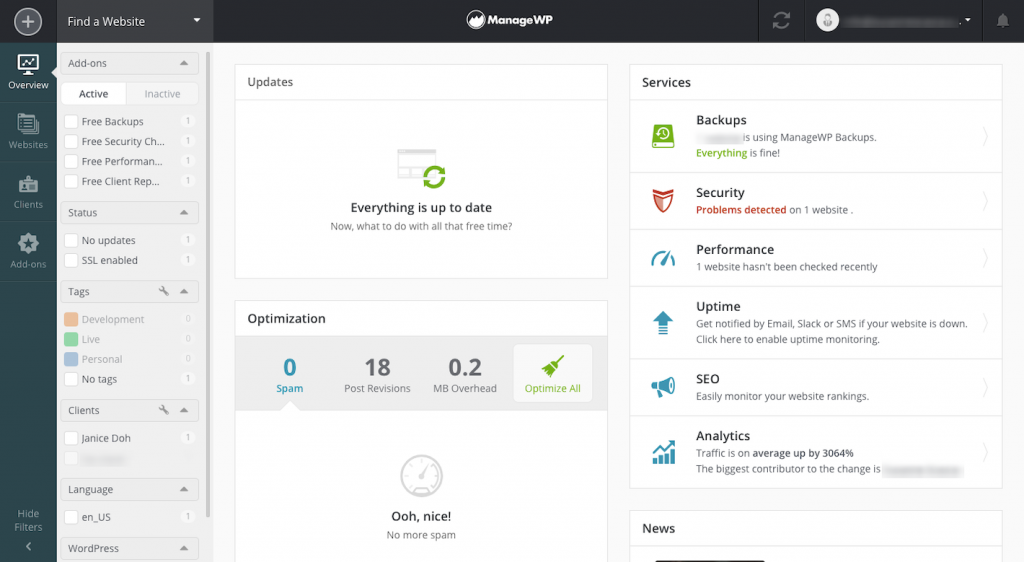
Task: Open the Find a Website dropdown
Action: (135, 21)
